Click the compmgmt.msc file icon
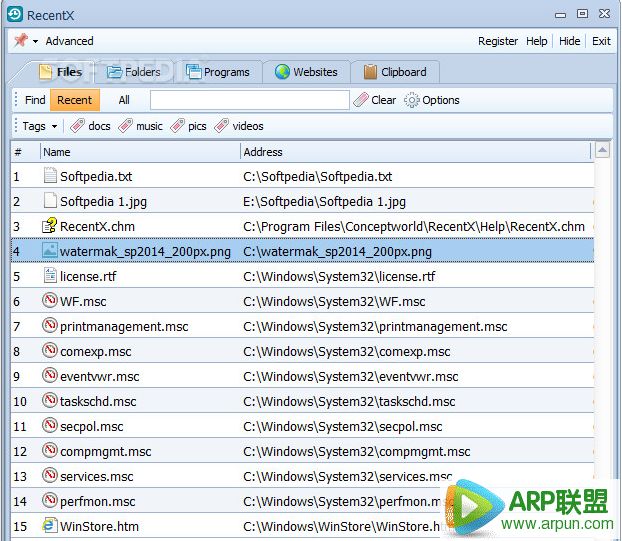This screenshot has height=541, width=622. point(50,450)
